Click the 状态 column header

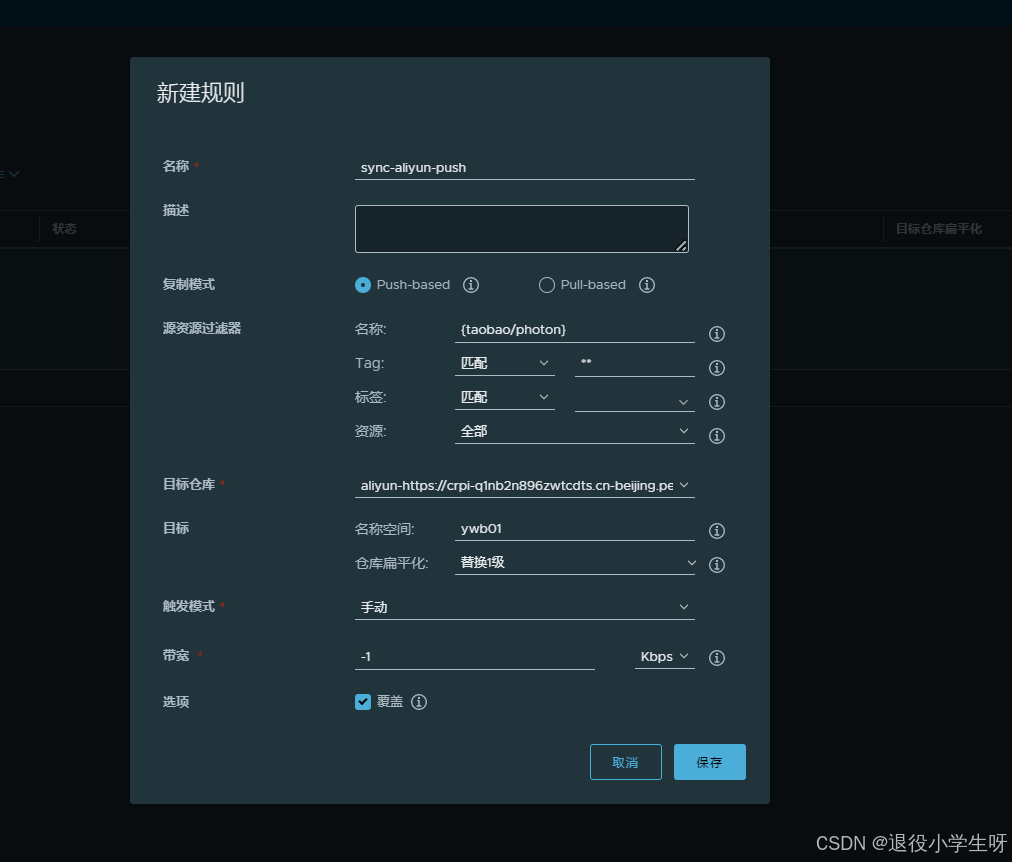tap(65, 228)
